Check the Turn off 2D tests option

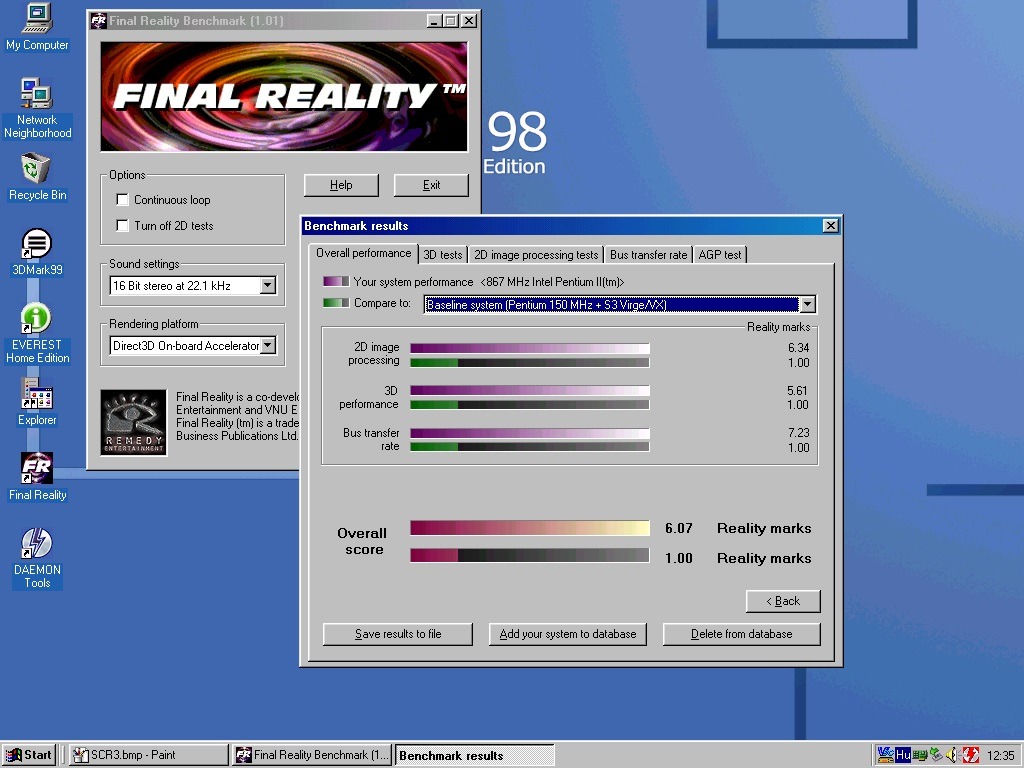[x=122, y=226]
